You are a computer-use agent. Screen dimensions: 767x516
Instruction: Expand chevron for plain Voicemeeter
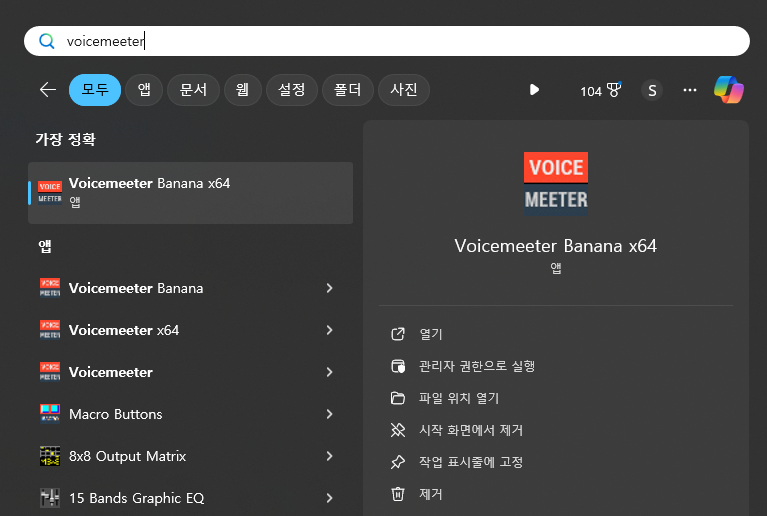(330, 372)
